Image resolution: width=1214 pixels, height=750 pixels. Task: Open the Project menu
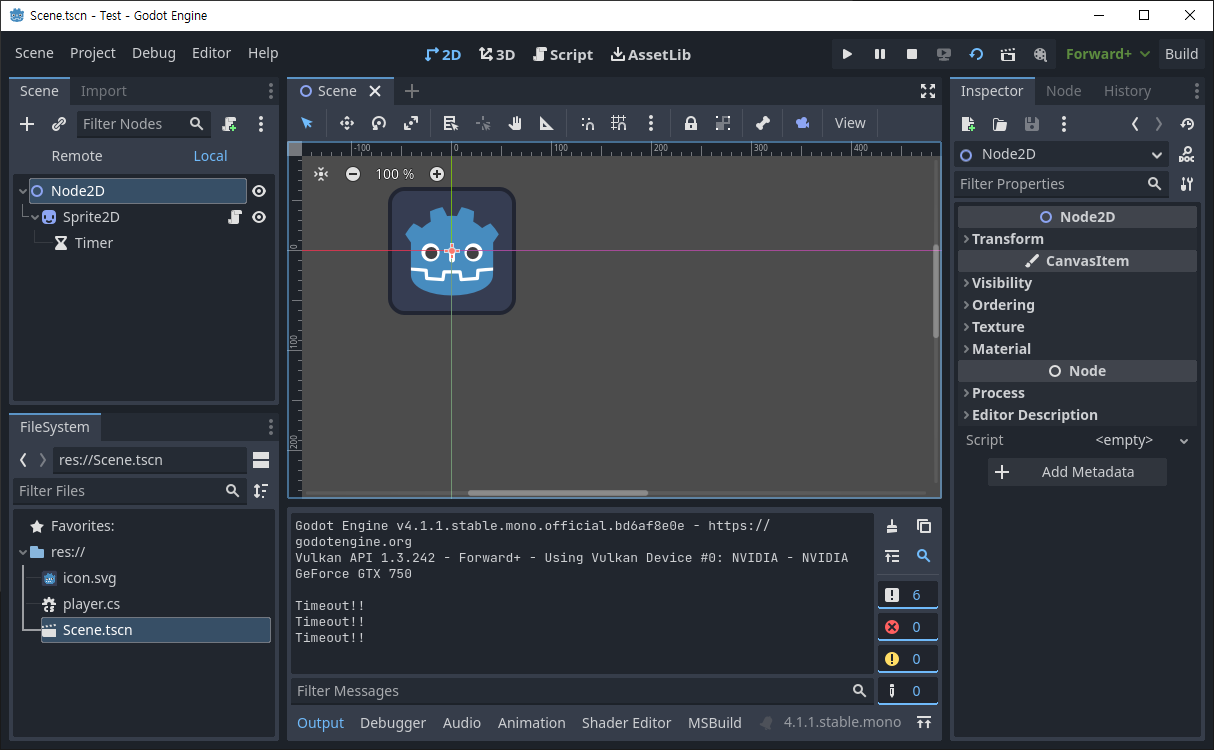[x=93, y=53]
